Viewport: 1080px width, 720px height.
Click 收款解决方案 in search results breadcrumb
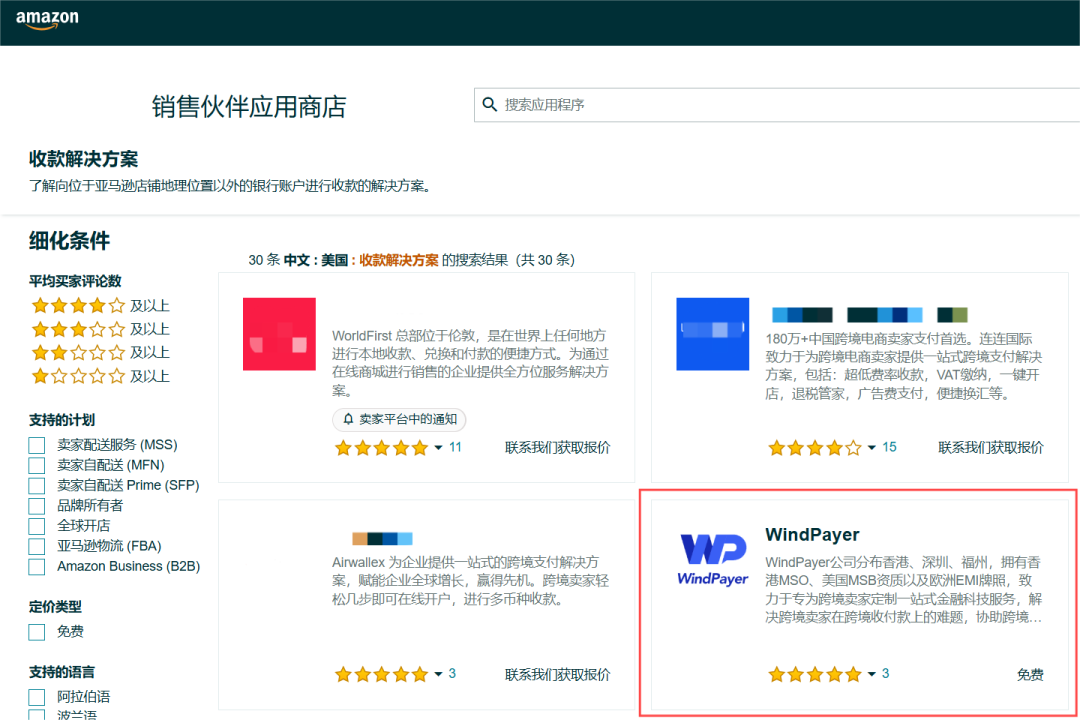point(399,260)
